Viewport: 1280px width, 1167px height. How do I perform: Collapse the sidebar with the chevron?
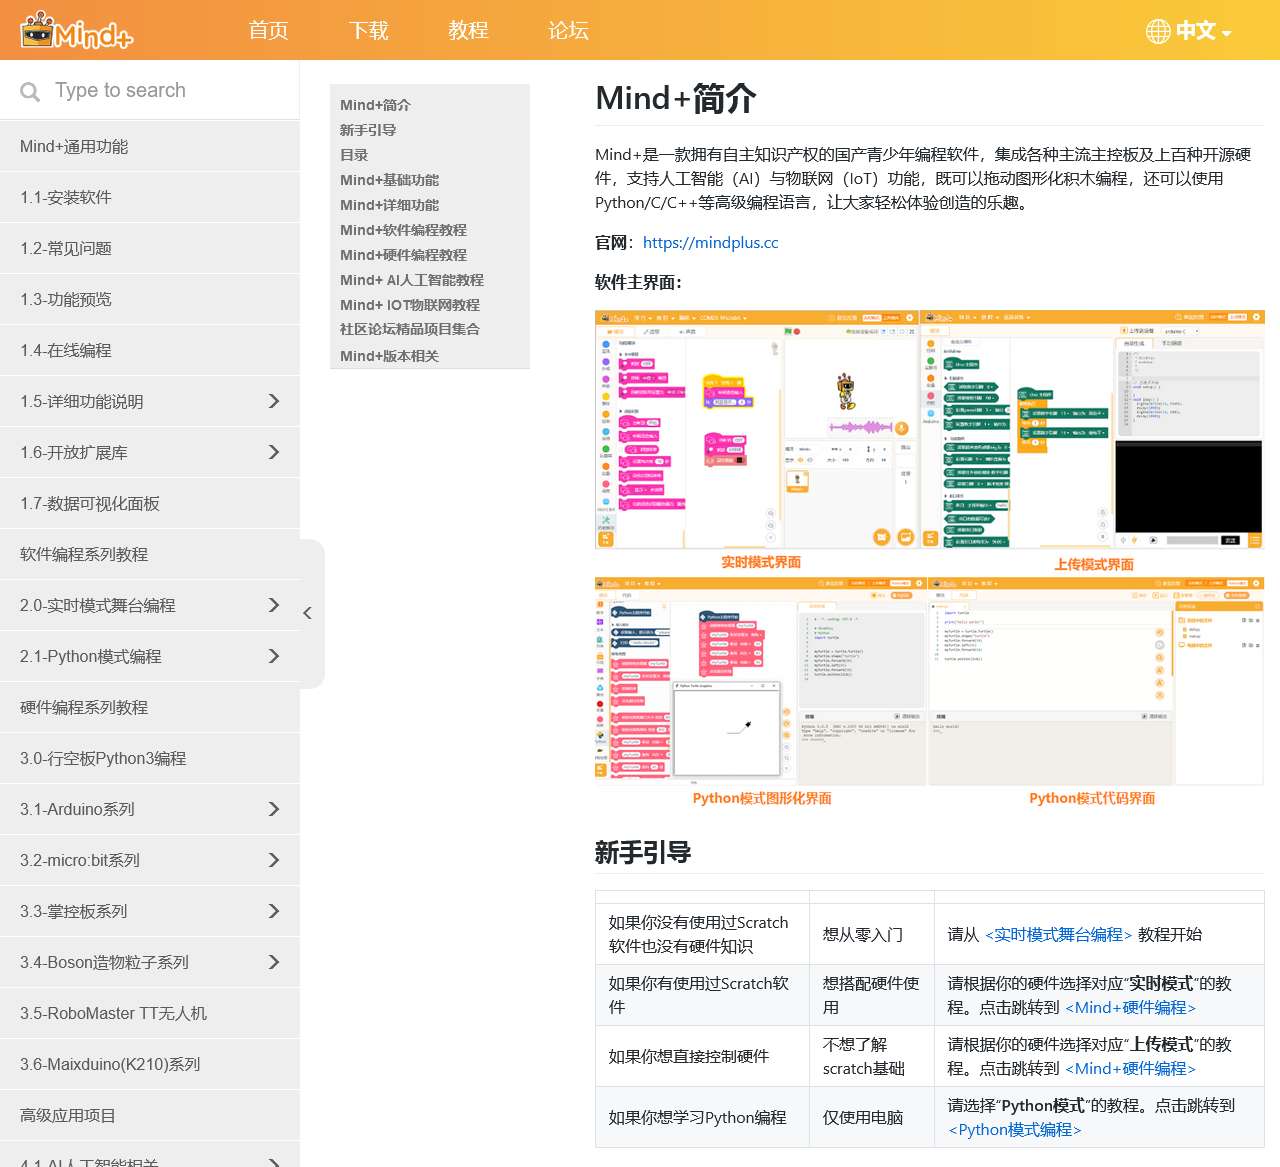coord(308,613)
